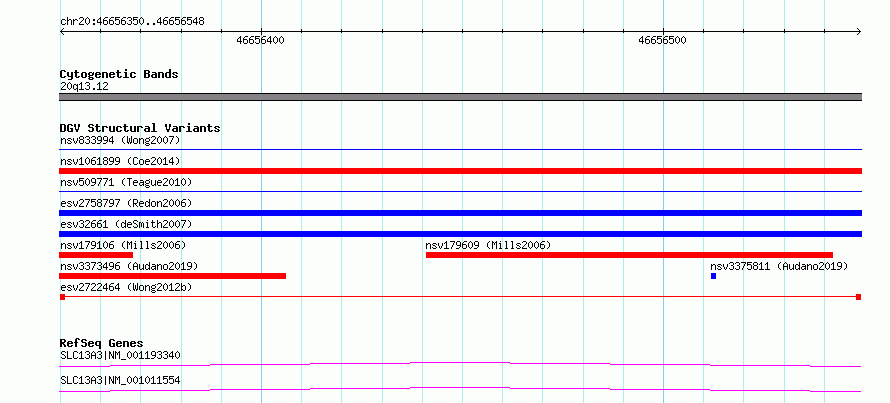890x403 pixels.
Task: Click the nsv833994 (Wong2007) label
Action: coord(120,140)
